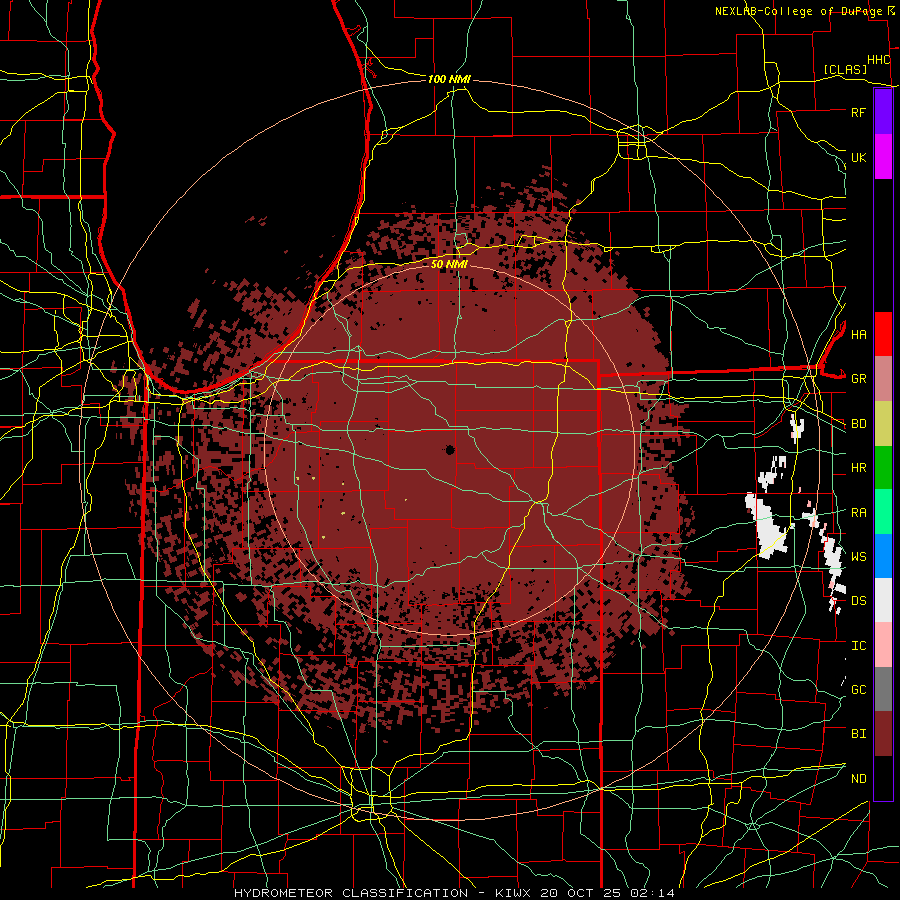900x900 pixels.
Task: Choose the light pink IC legend swatch
Action: [x=883, y=645]
